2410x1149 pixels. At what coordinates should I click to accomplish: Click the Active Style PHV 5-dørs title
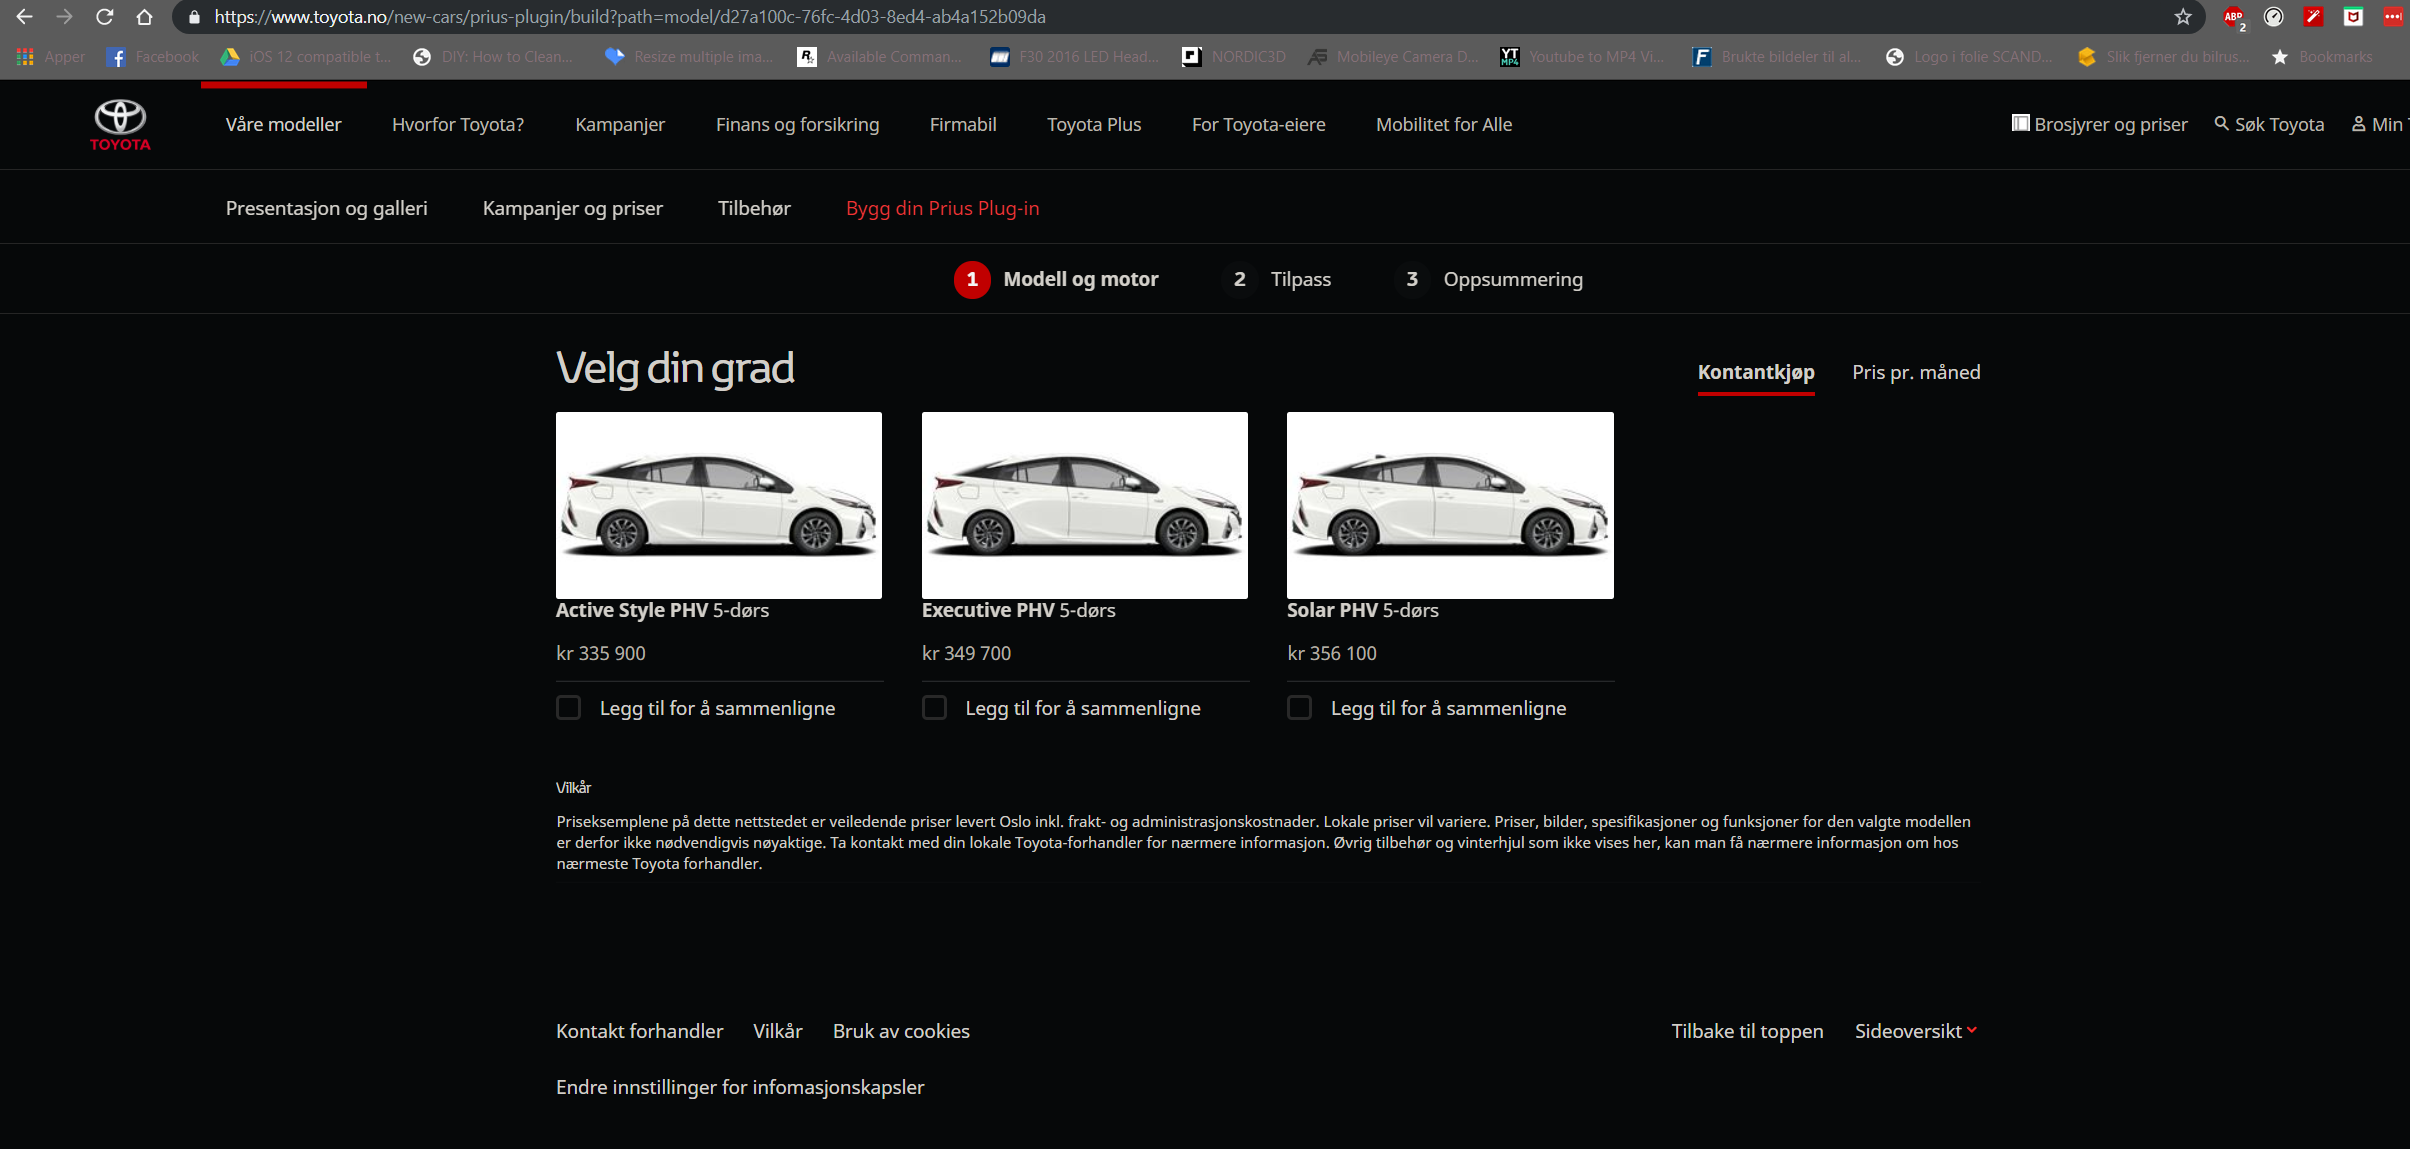662,611
